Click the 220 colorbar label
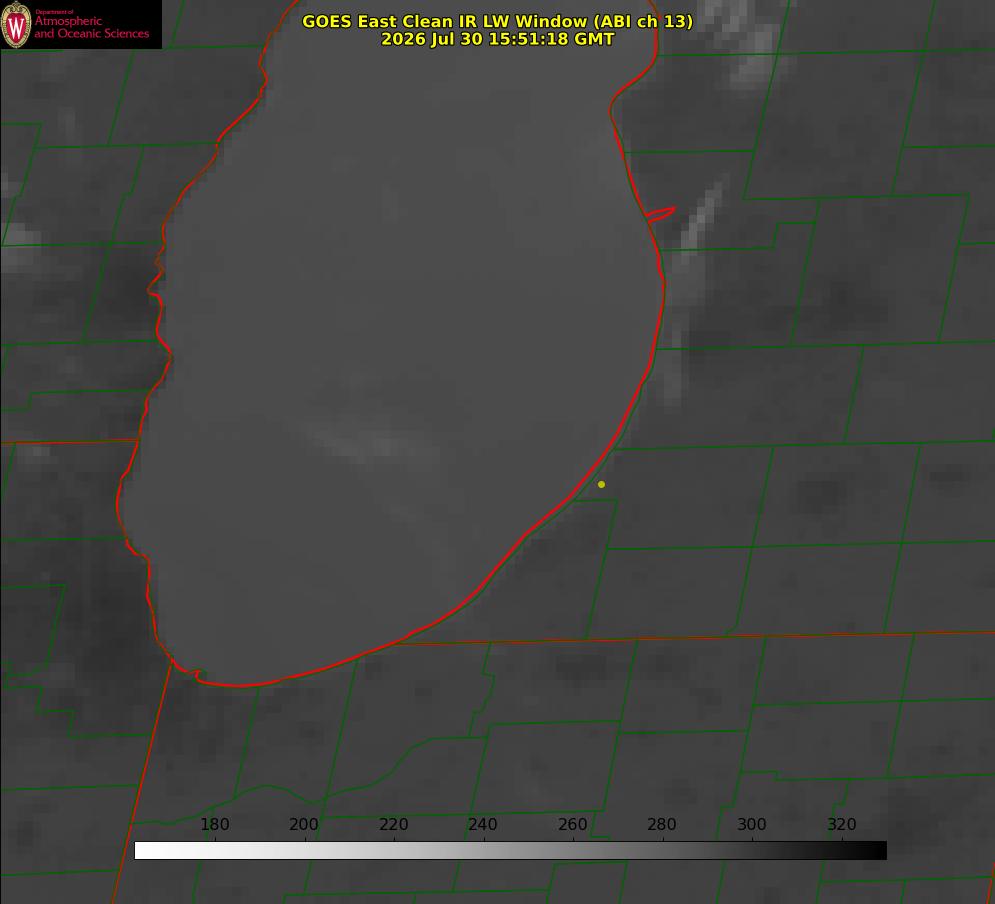The height and width of the screenshot is (904, 995). click(393, 825)
